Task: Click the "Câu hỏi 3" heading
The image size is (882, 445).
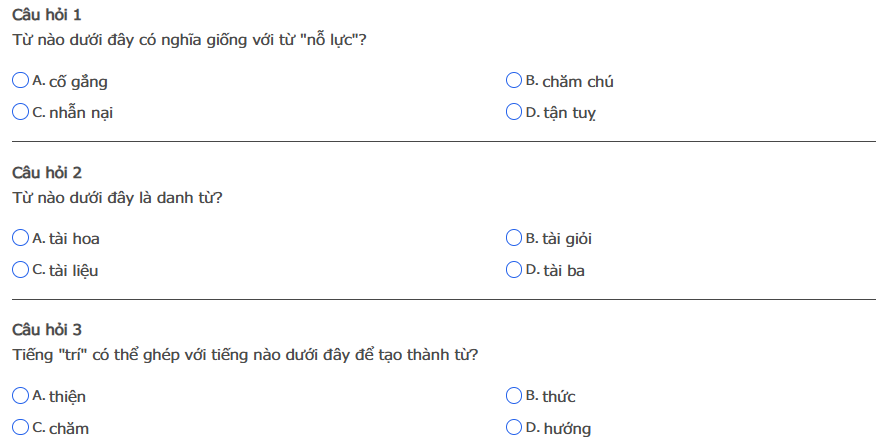Action: pyautogui.click(x=47, y=330)
